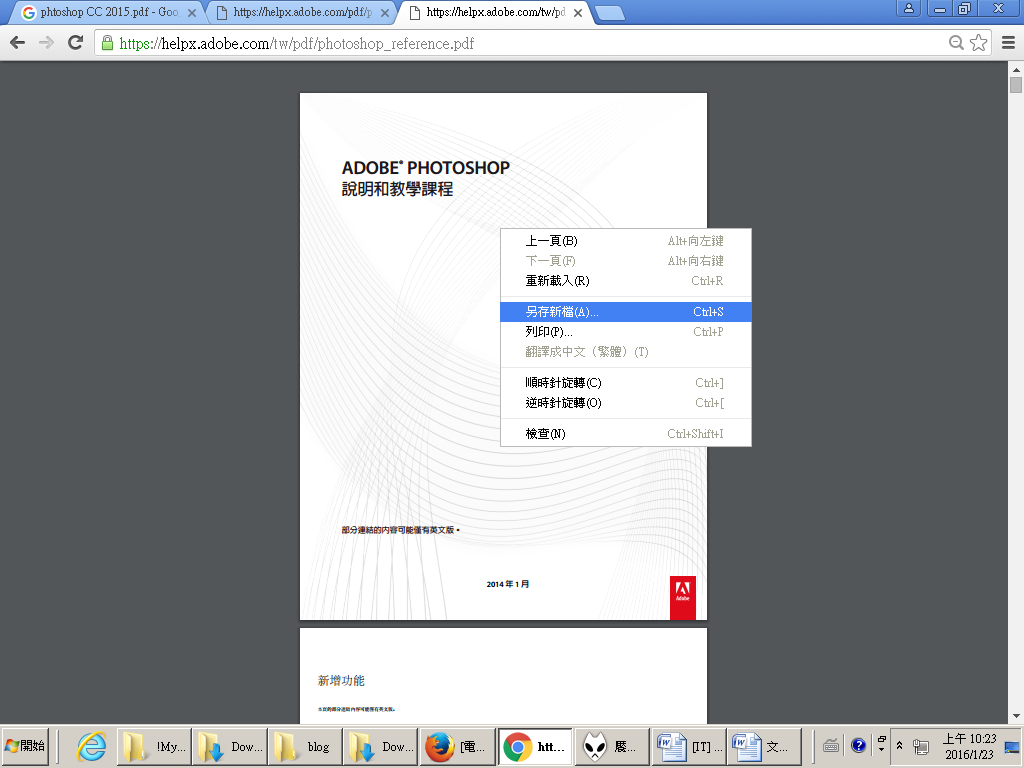Select 另存新檔(A)... menu entry

(626, 312)
